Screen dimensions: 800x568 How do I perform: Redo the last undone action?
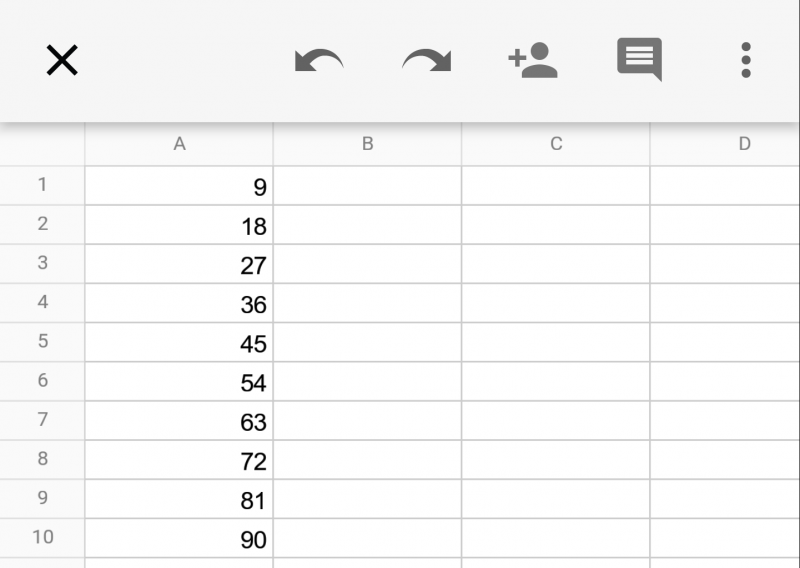pyautogui.click(x=426, y=61)
